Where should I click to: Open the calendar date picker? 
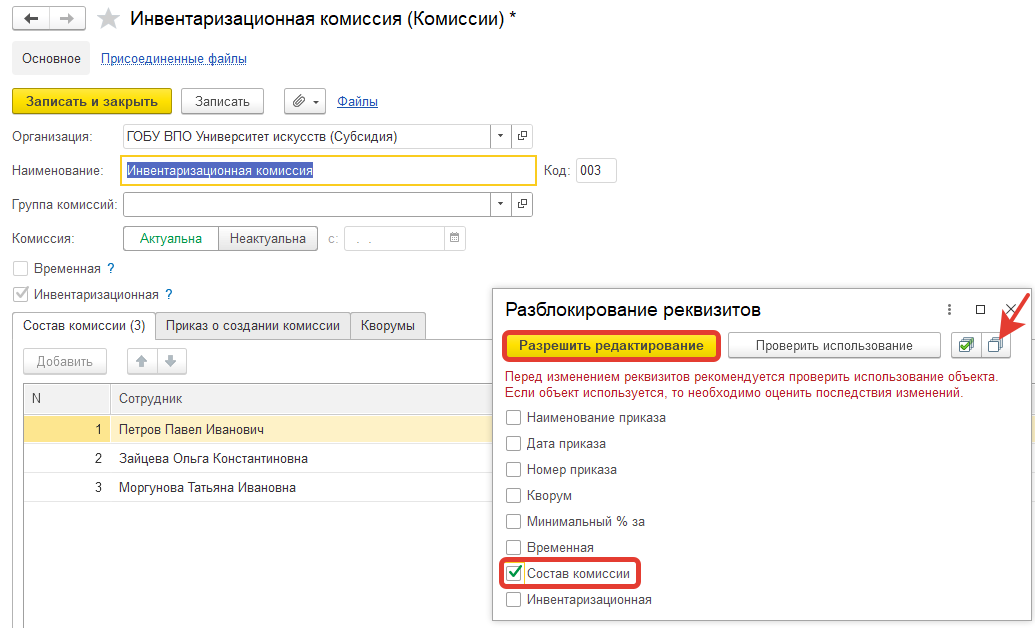click(454, 239)
